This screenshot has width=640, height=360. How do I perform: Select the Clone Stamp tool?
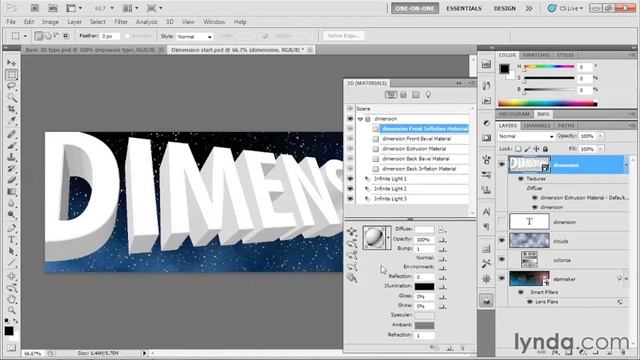click(x=11, y=157)
